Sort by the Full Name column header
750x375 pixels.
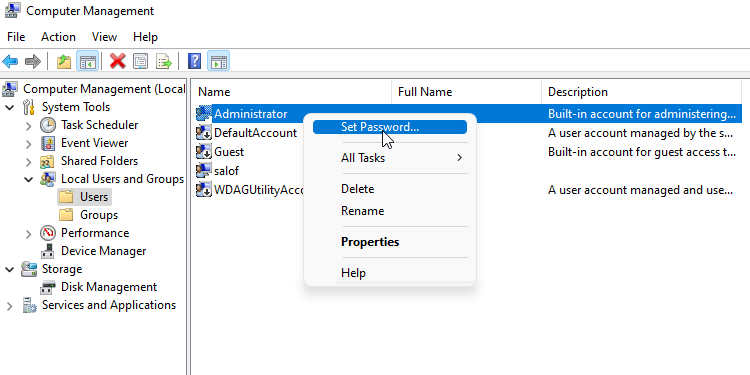[x=467, y=92]
